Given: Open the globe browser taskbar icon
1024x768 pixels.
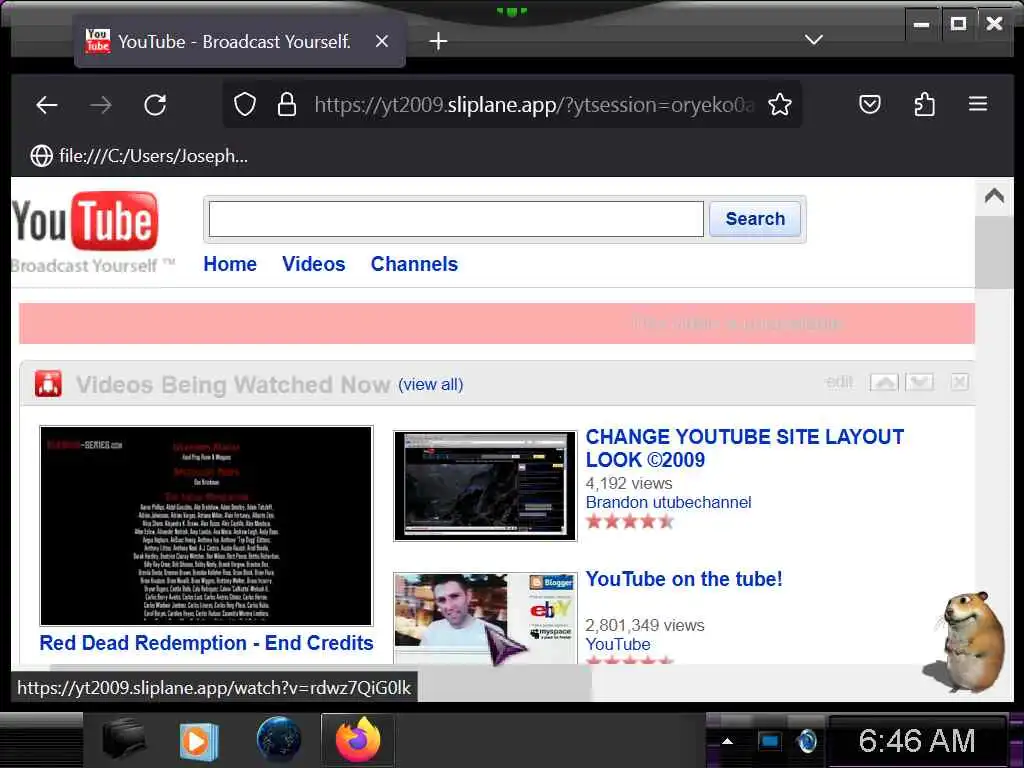Looking at the screenshot, I should point(279,740).
